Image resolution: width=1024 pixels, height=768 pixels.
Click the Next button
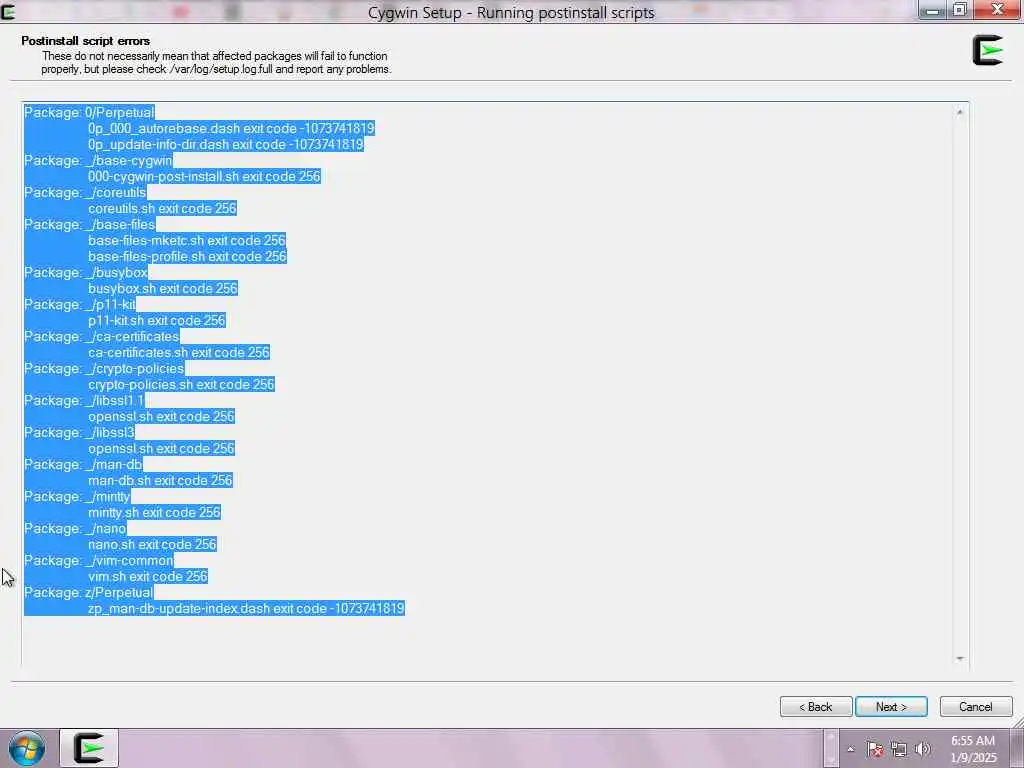click(891, 707)
